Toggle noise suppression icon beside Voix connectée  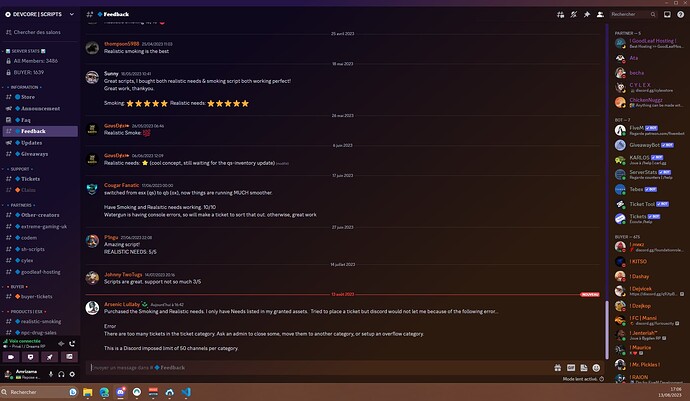61,343
